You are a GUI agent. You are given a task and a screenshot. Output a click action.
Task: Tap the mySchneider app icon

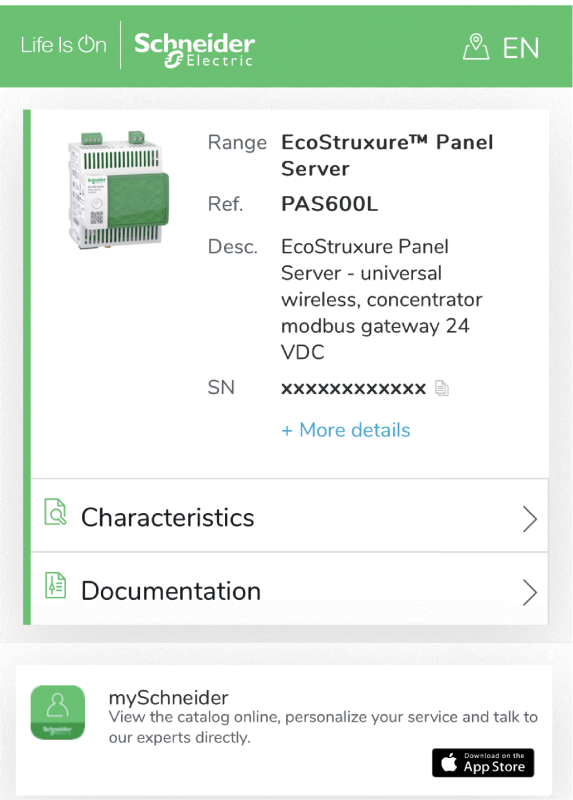pos(58,712)
